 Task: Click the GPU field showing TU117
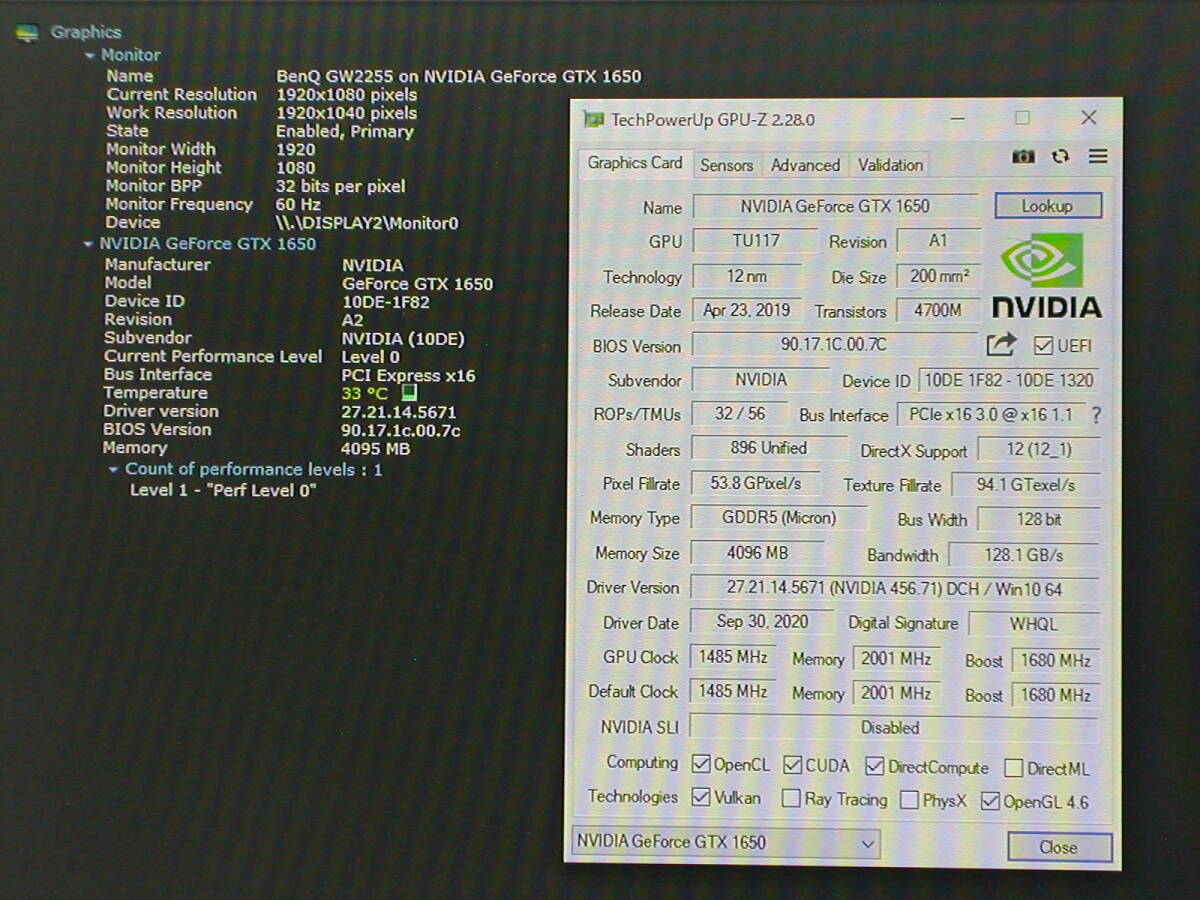[x=755, y=240]
